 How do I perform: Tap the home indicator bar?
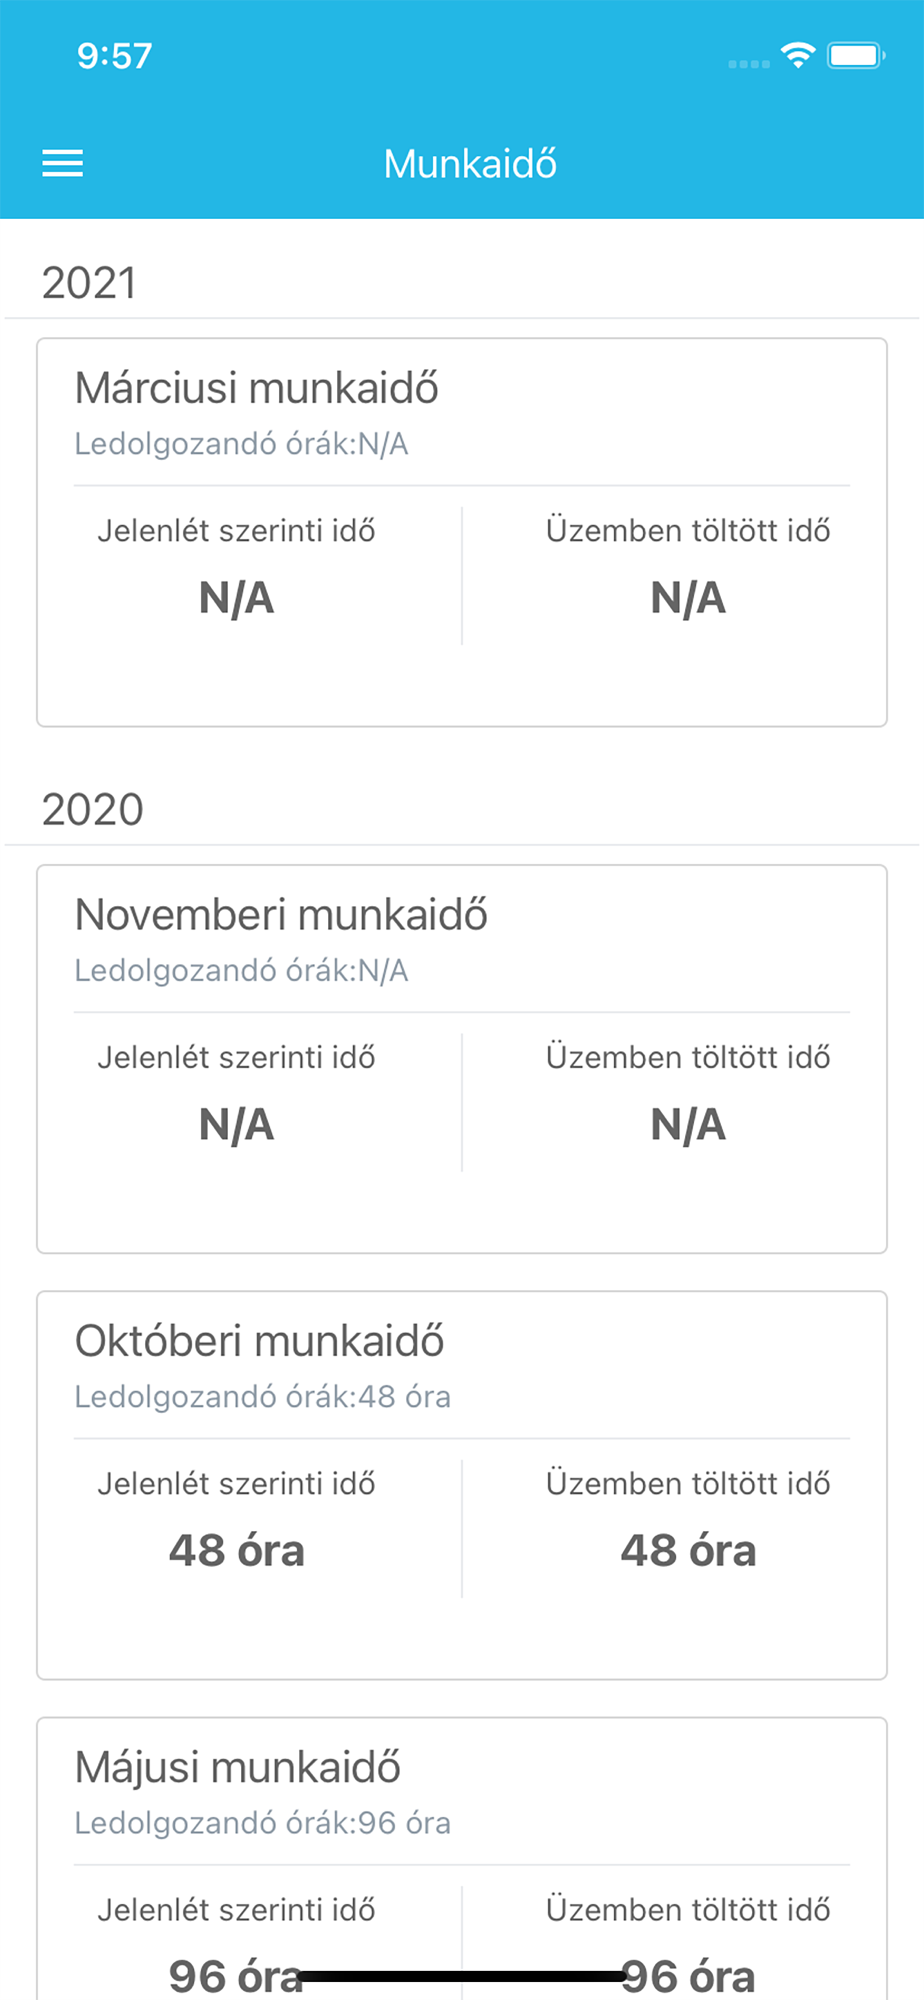pos(462,1976)
